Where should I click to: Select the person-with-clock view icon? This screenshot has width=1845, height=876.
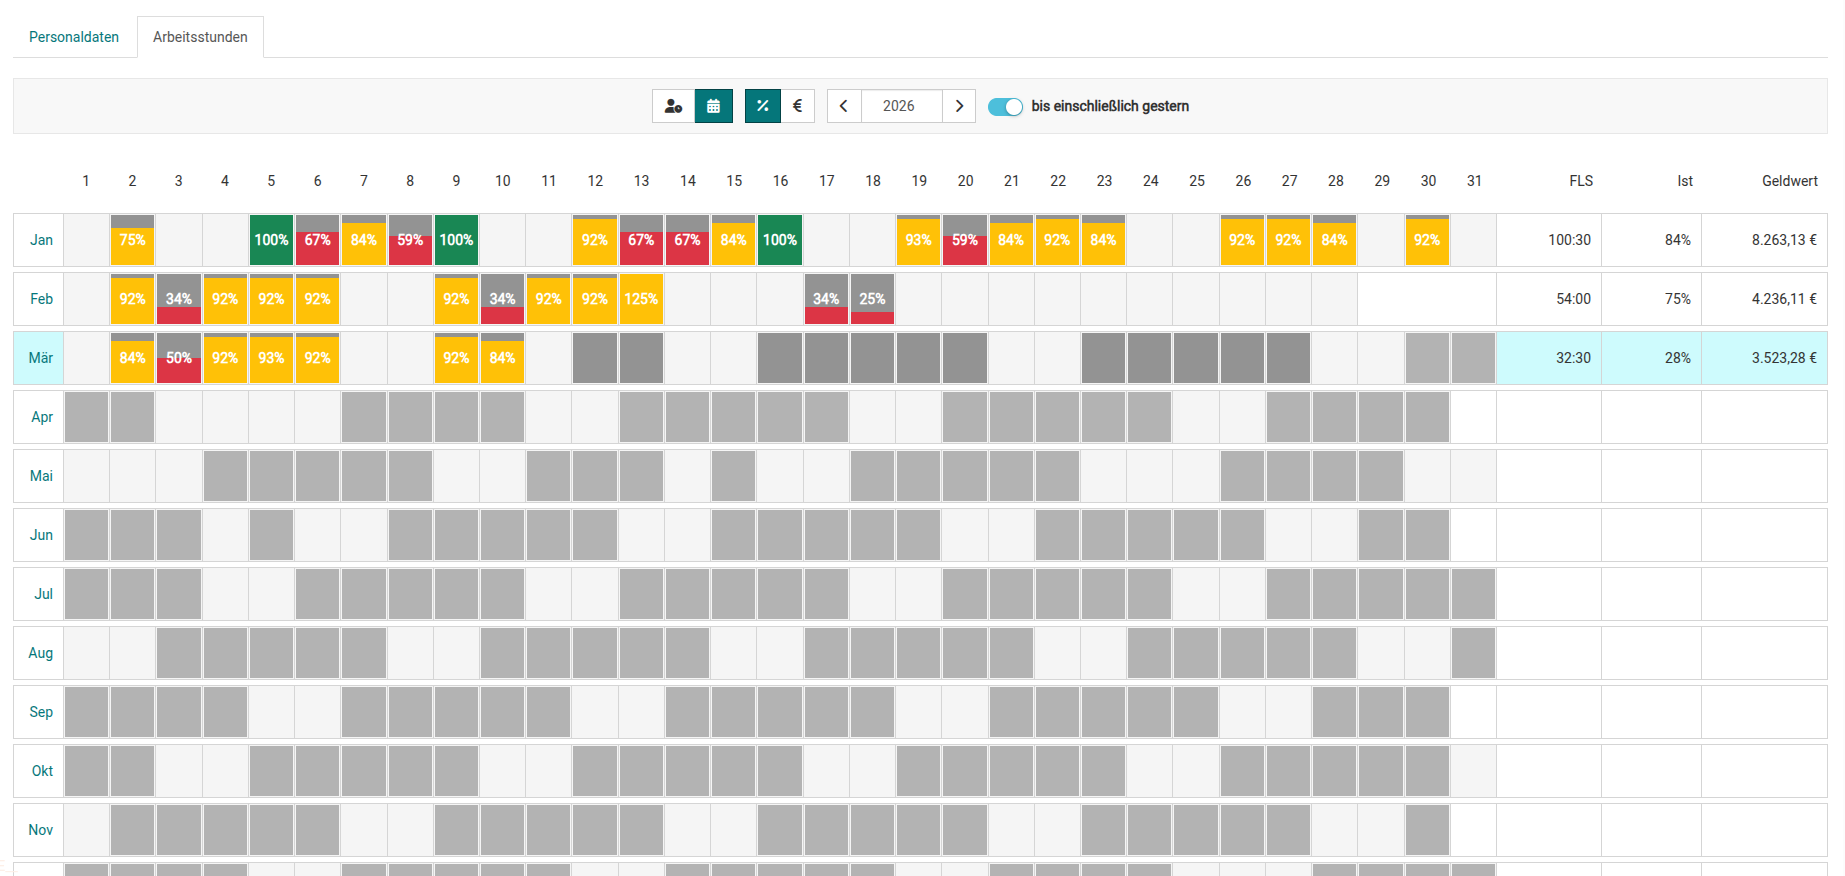point(673,106)
